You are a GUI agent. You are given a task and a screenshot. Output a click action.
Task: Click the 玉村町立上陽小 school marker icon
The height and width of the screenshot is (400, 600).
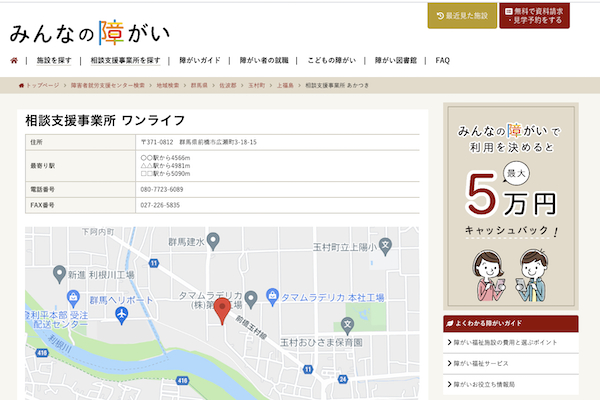click(387, 246)
